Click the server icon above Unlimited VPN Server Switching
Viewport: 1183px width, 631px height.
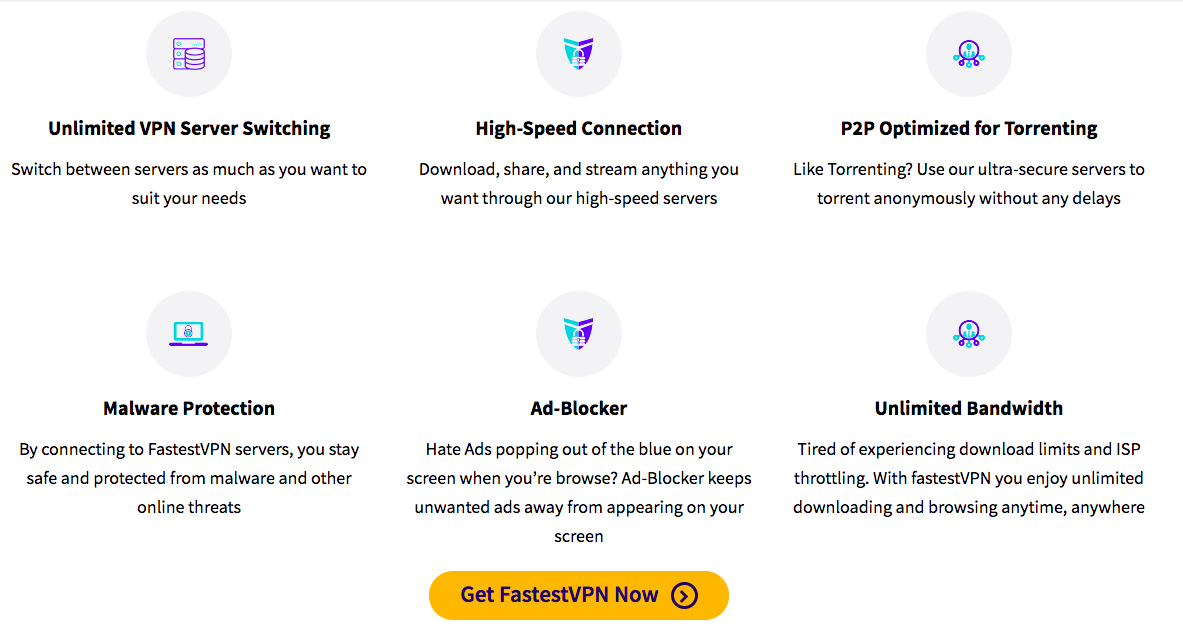coord(189,54)
